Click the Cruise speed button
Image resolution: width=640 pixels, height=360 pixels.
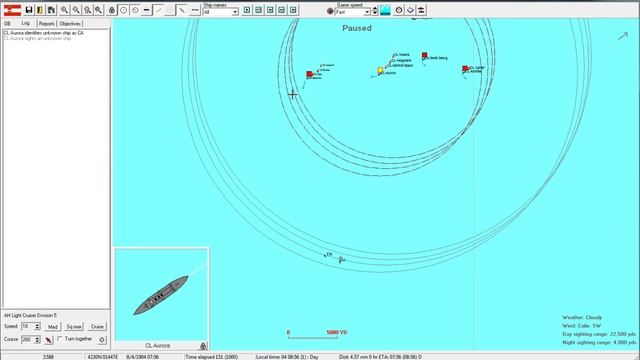tap(97, 327)
